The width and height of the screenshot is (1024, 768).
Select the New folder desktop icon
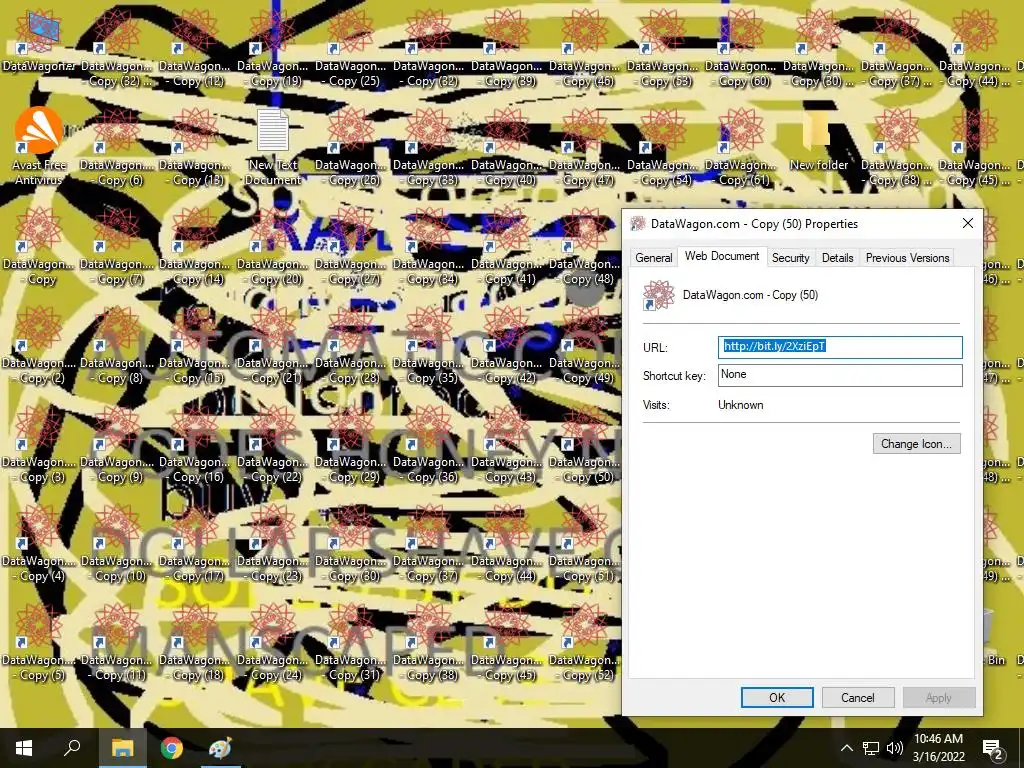point(819,140)
